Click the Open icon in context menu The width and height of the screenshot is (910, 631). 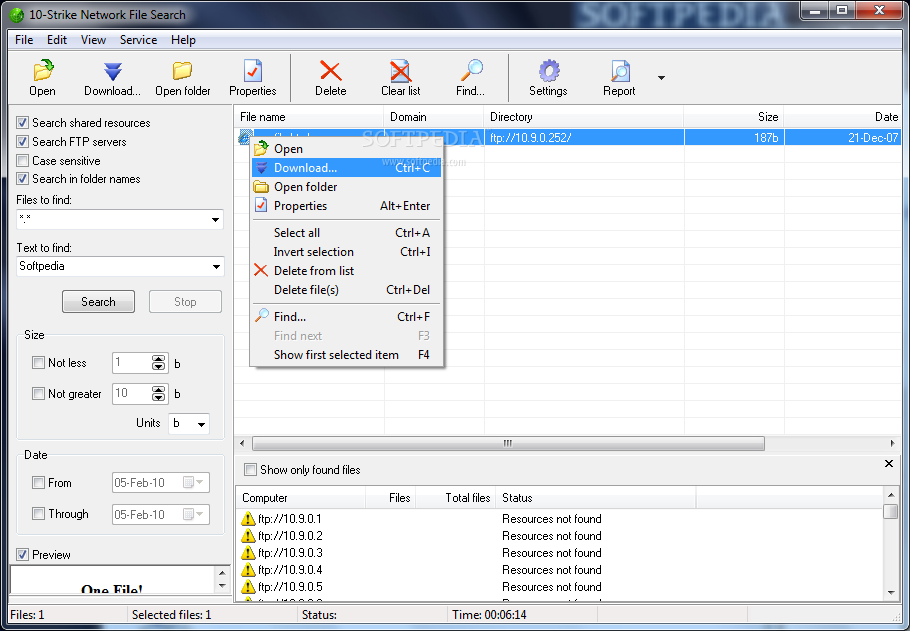point(261,149)
